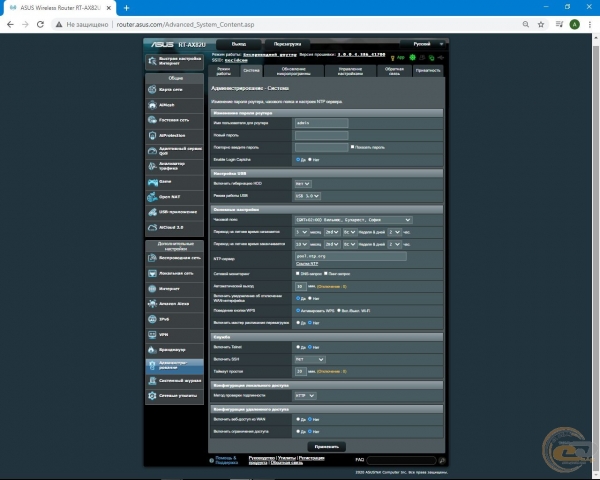The width and height of the screenshot is (600, 480).
Task: Select Да for reboot scheduler
Action: [298, 323]
